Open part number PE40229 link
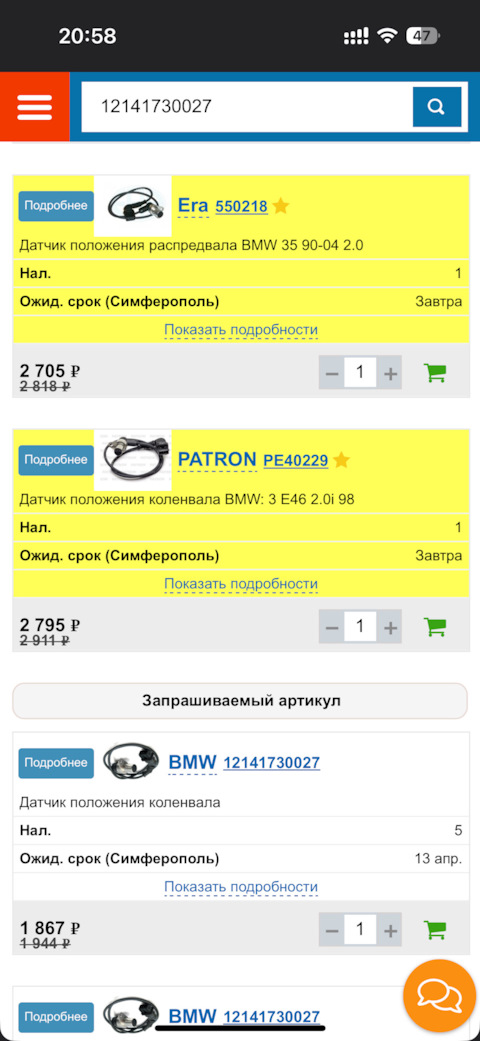The height and width of the screenshot is (1041, 480). [295, 460]
